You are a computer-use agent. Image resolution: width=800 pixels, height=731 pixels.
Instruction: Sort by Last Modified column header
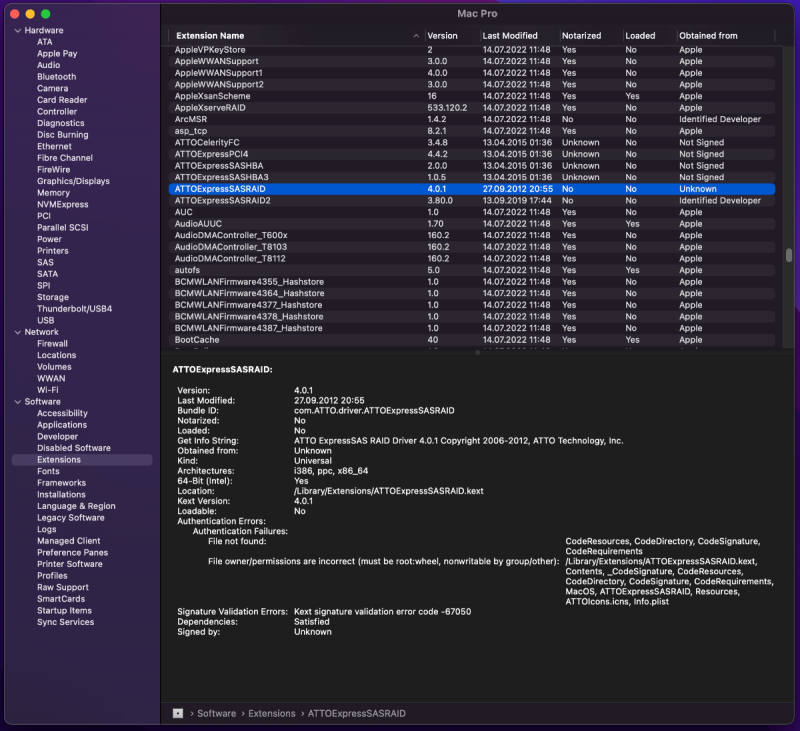[x=510, y=36]
